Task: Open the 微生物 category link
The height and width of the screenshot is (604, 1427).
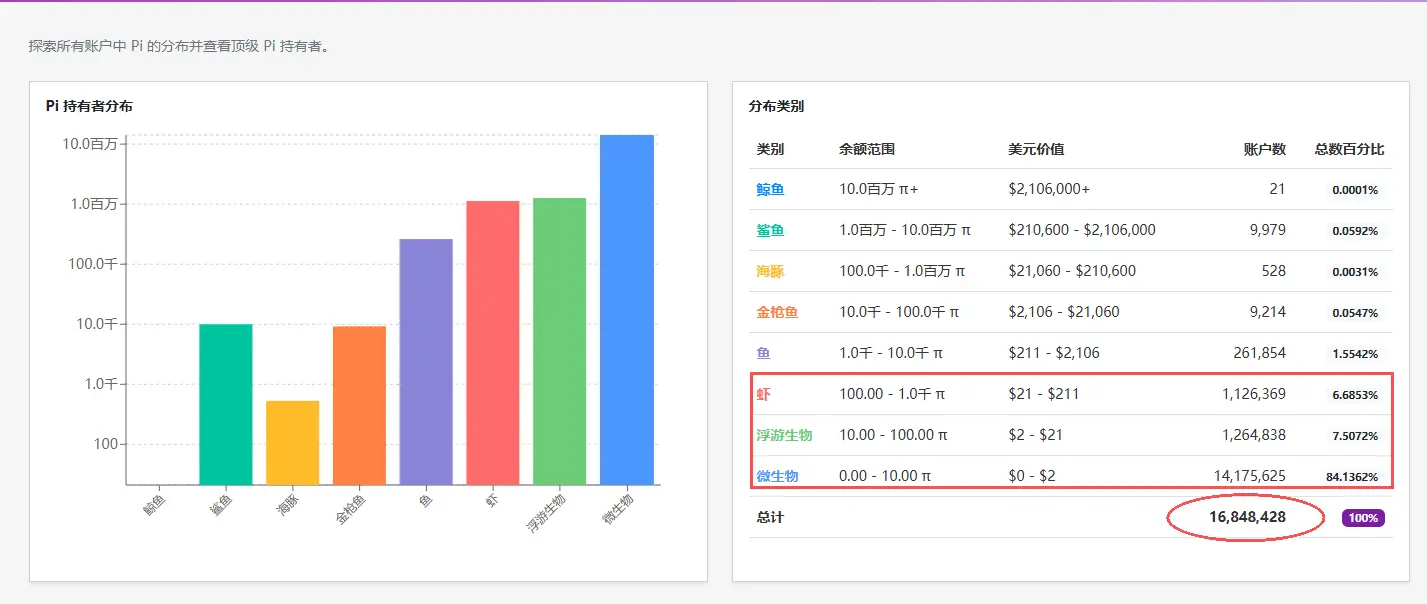Action: pos(777,476)
